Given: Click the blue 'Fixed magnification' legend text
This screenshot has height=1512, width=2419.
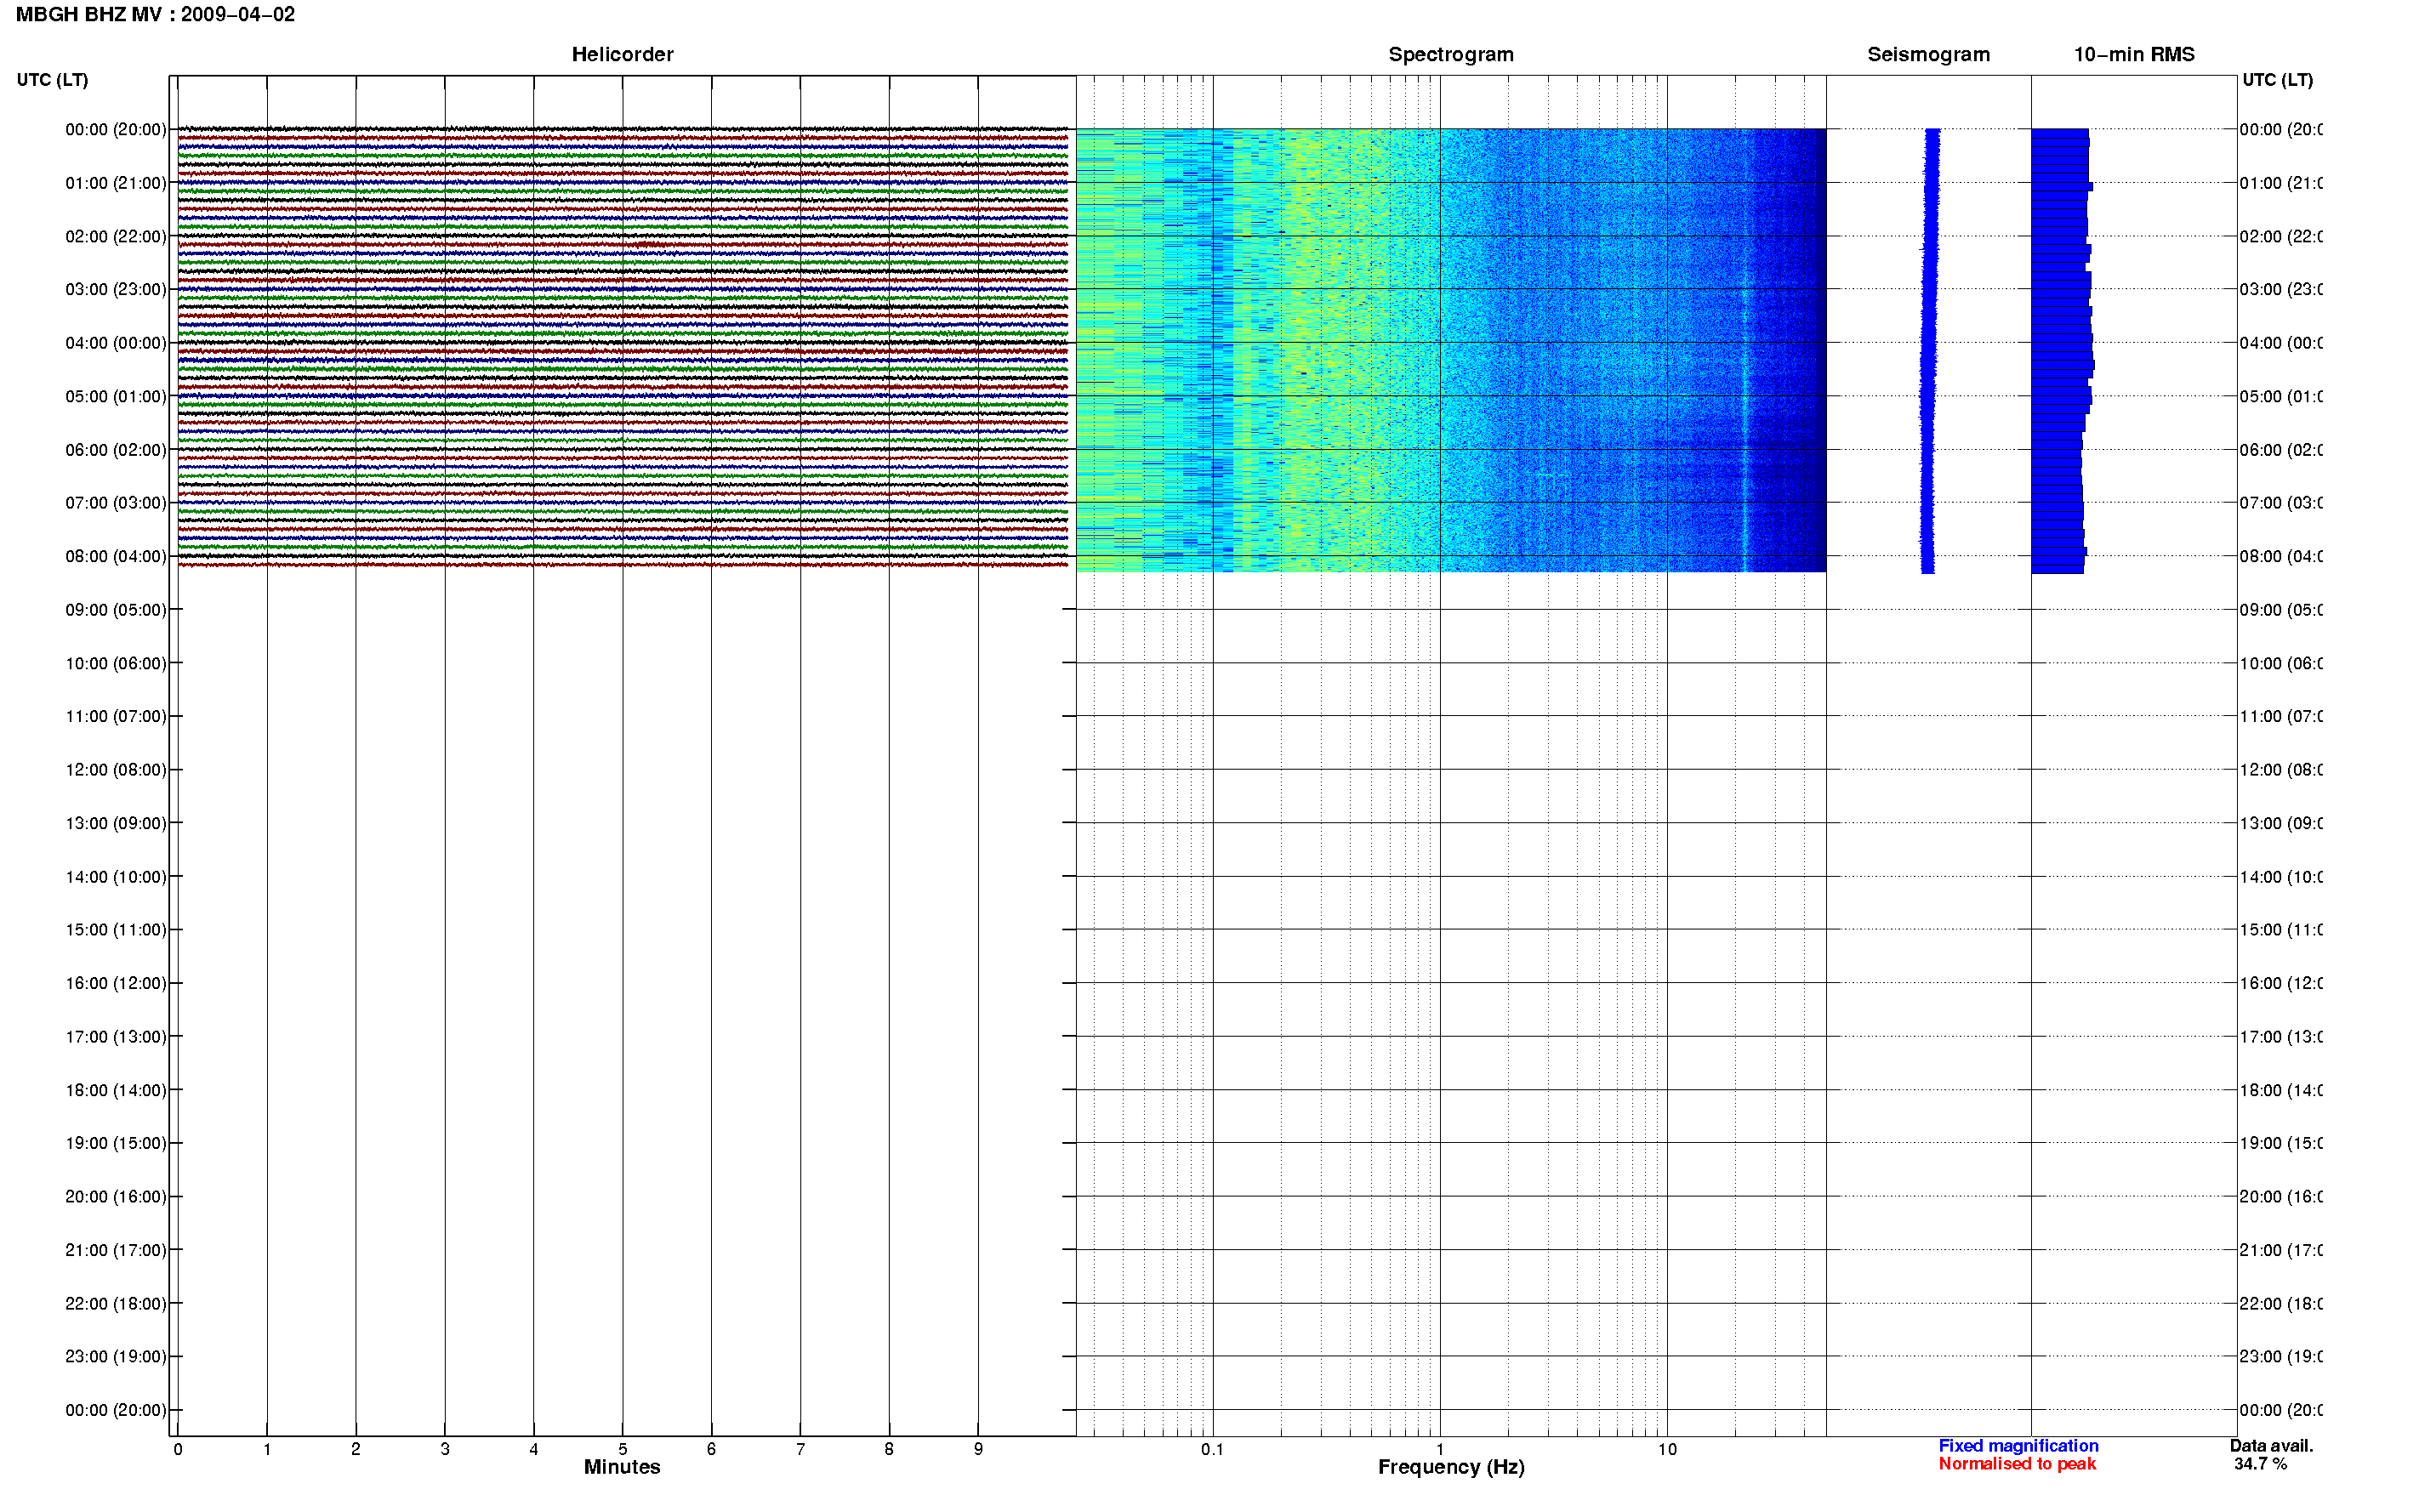Looking at the screenshot, I should point(2018,1446).
